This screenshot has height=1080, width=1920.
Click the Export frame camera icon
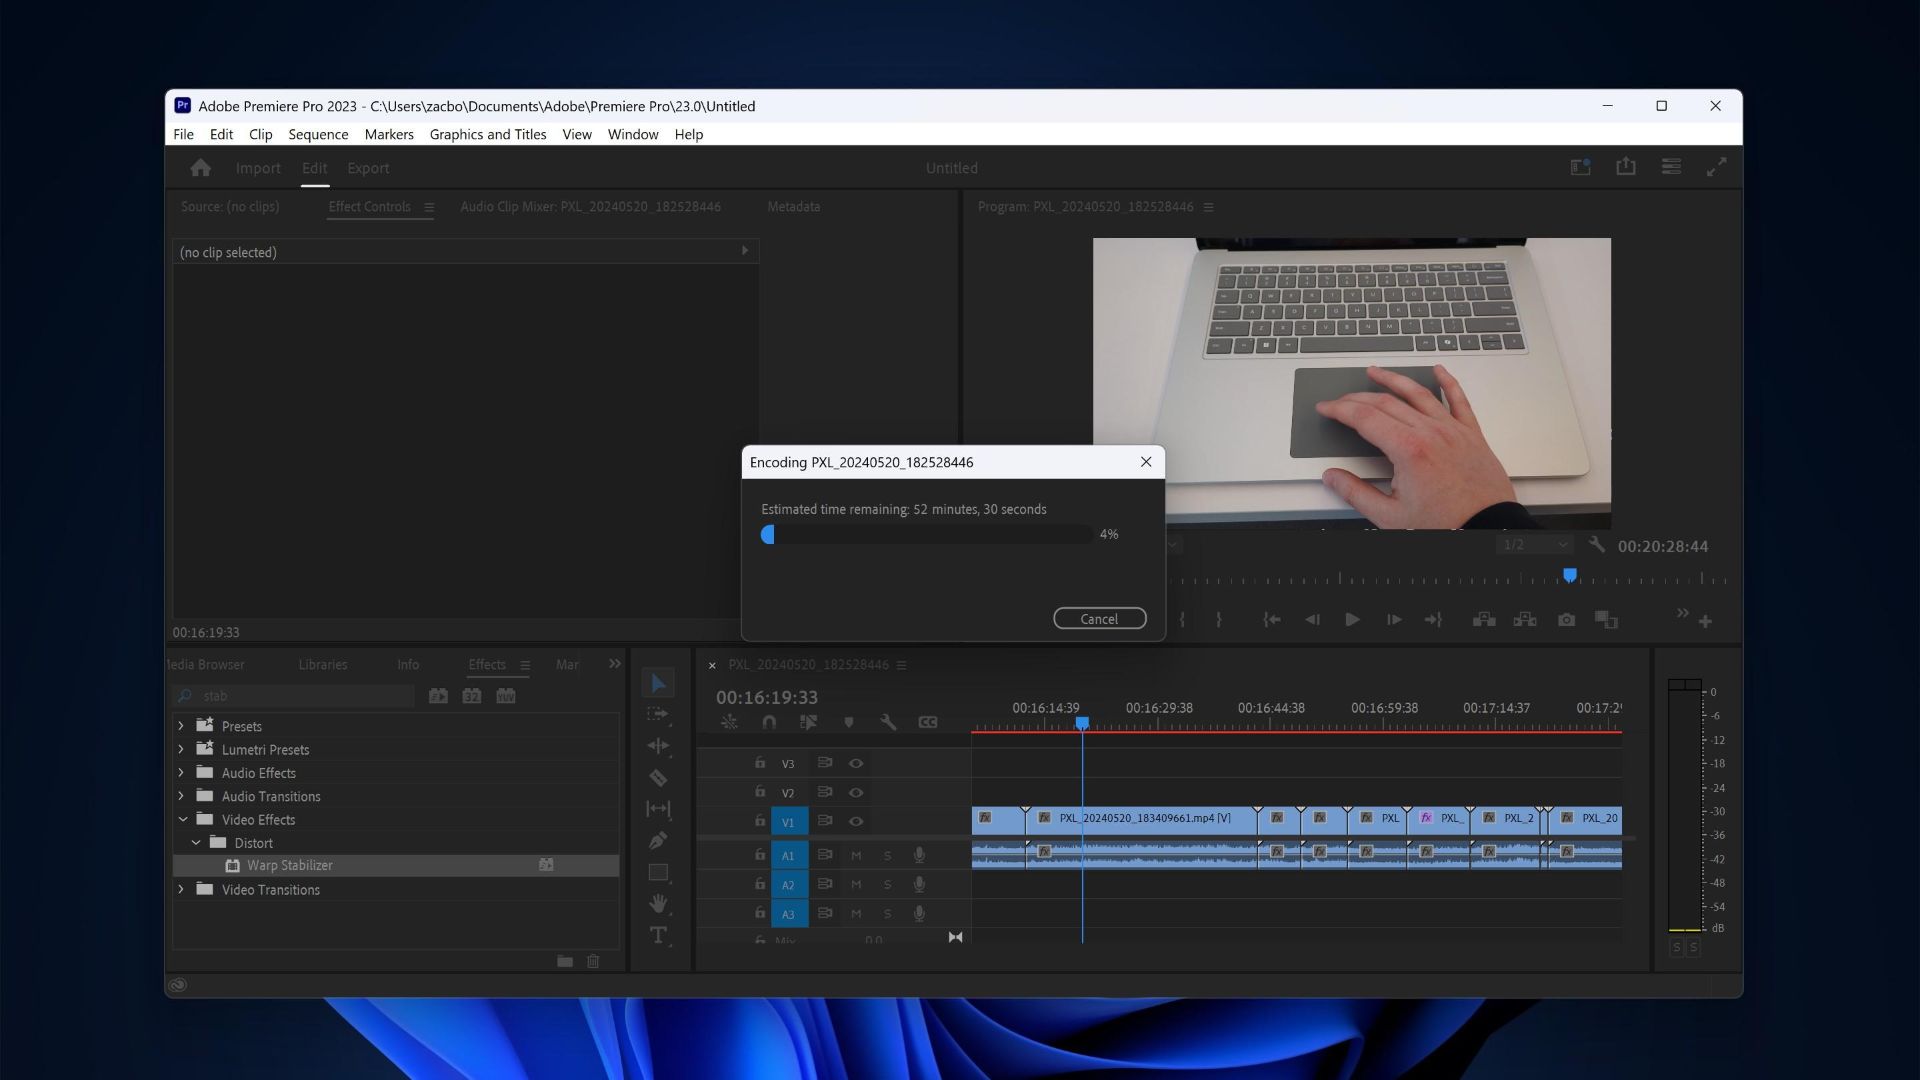(1567, 620)
